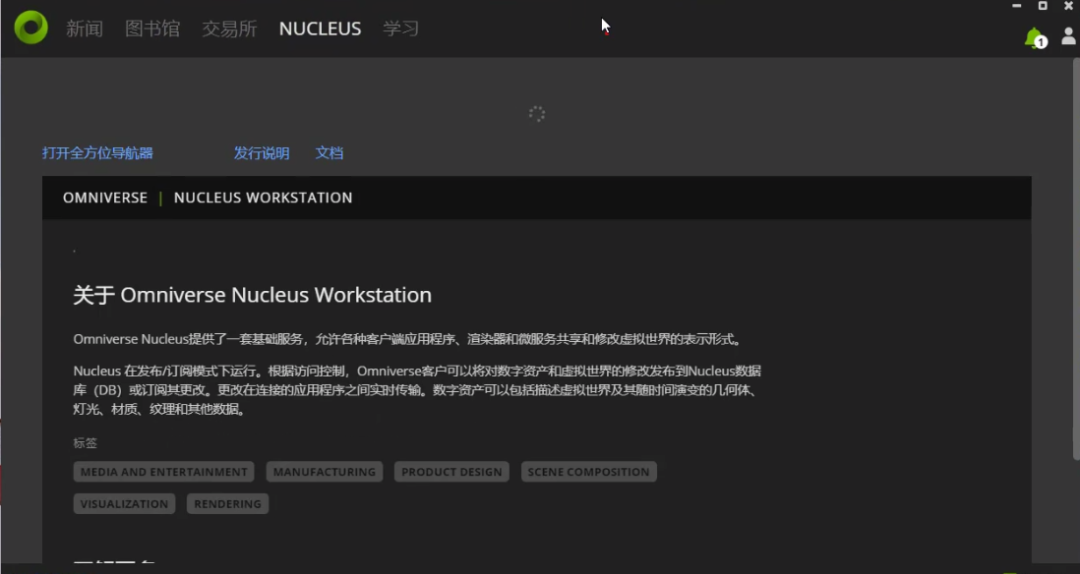The width and height of the screenshot is (1080, 574).
Task: Go to the 交易所 tab
Action: tap(229, 29)
